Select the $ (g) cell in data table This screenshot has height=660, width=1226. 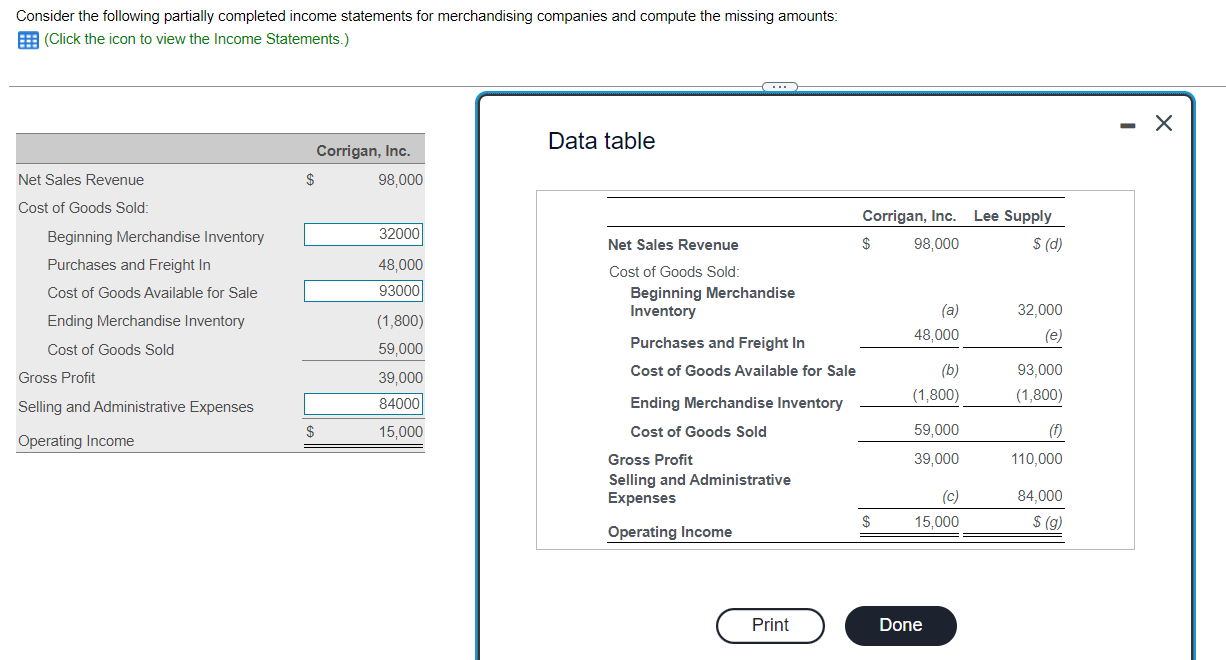tap(1047, 522)
